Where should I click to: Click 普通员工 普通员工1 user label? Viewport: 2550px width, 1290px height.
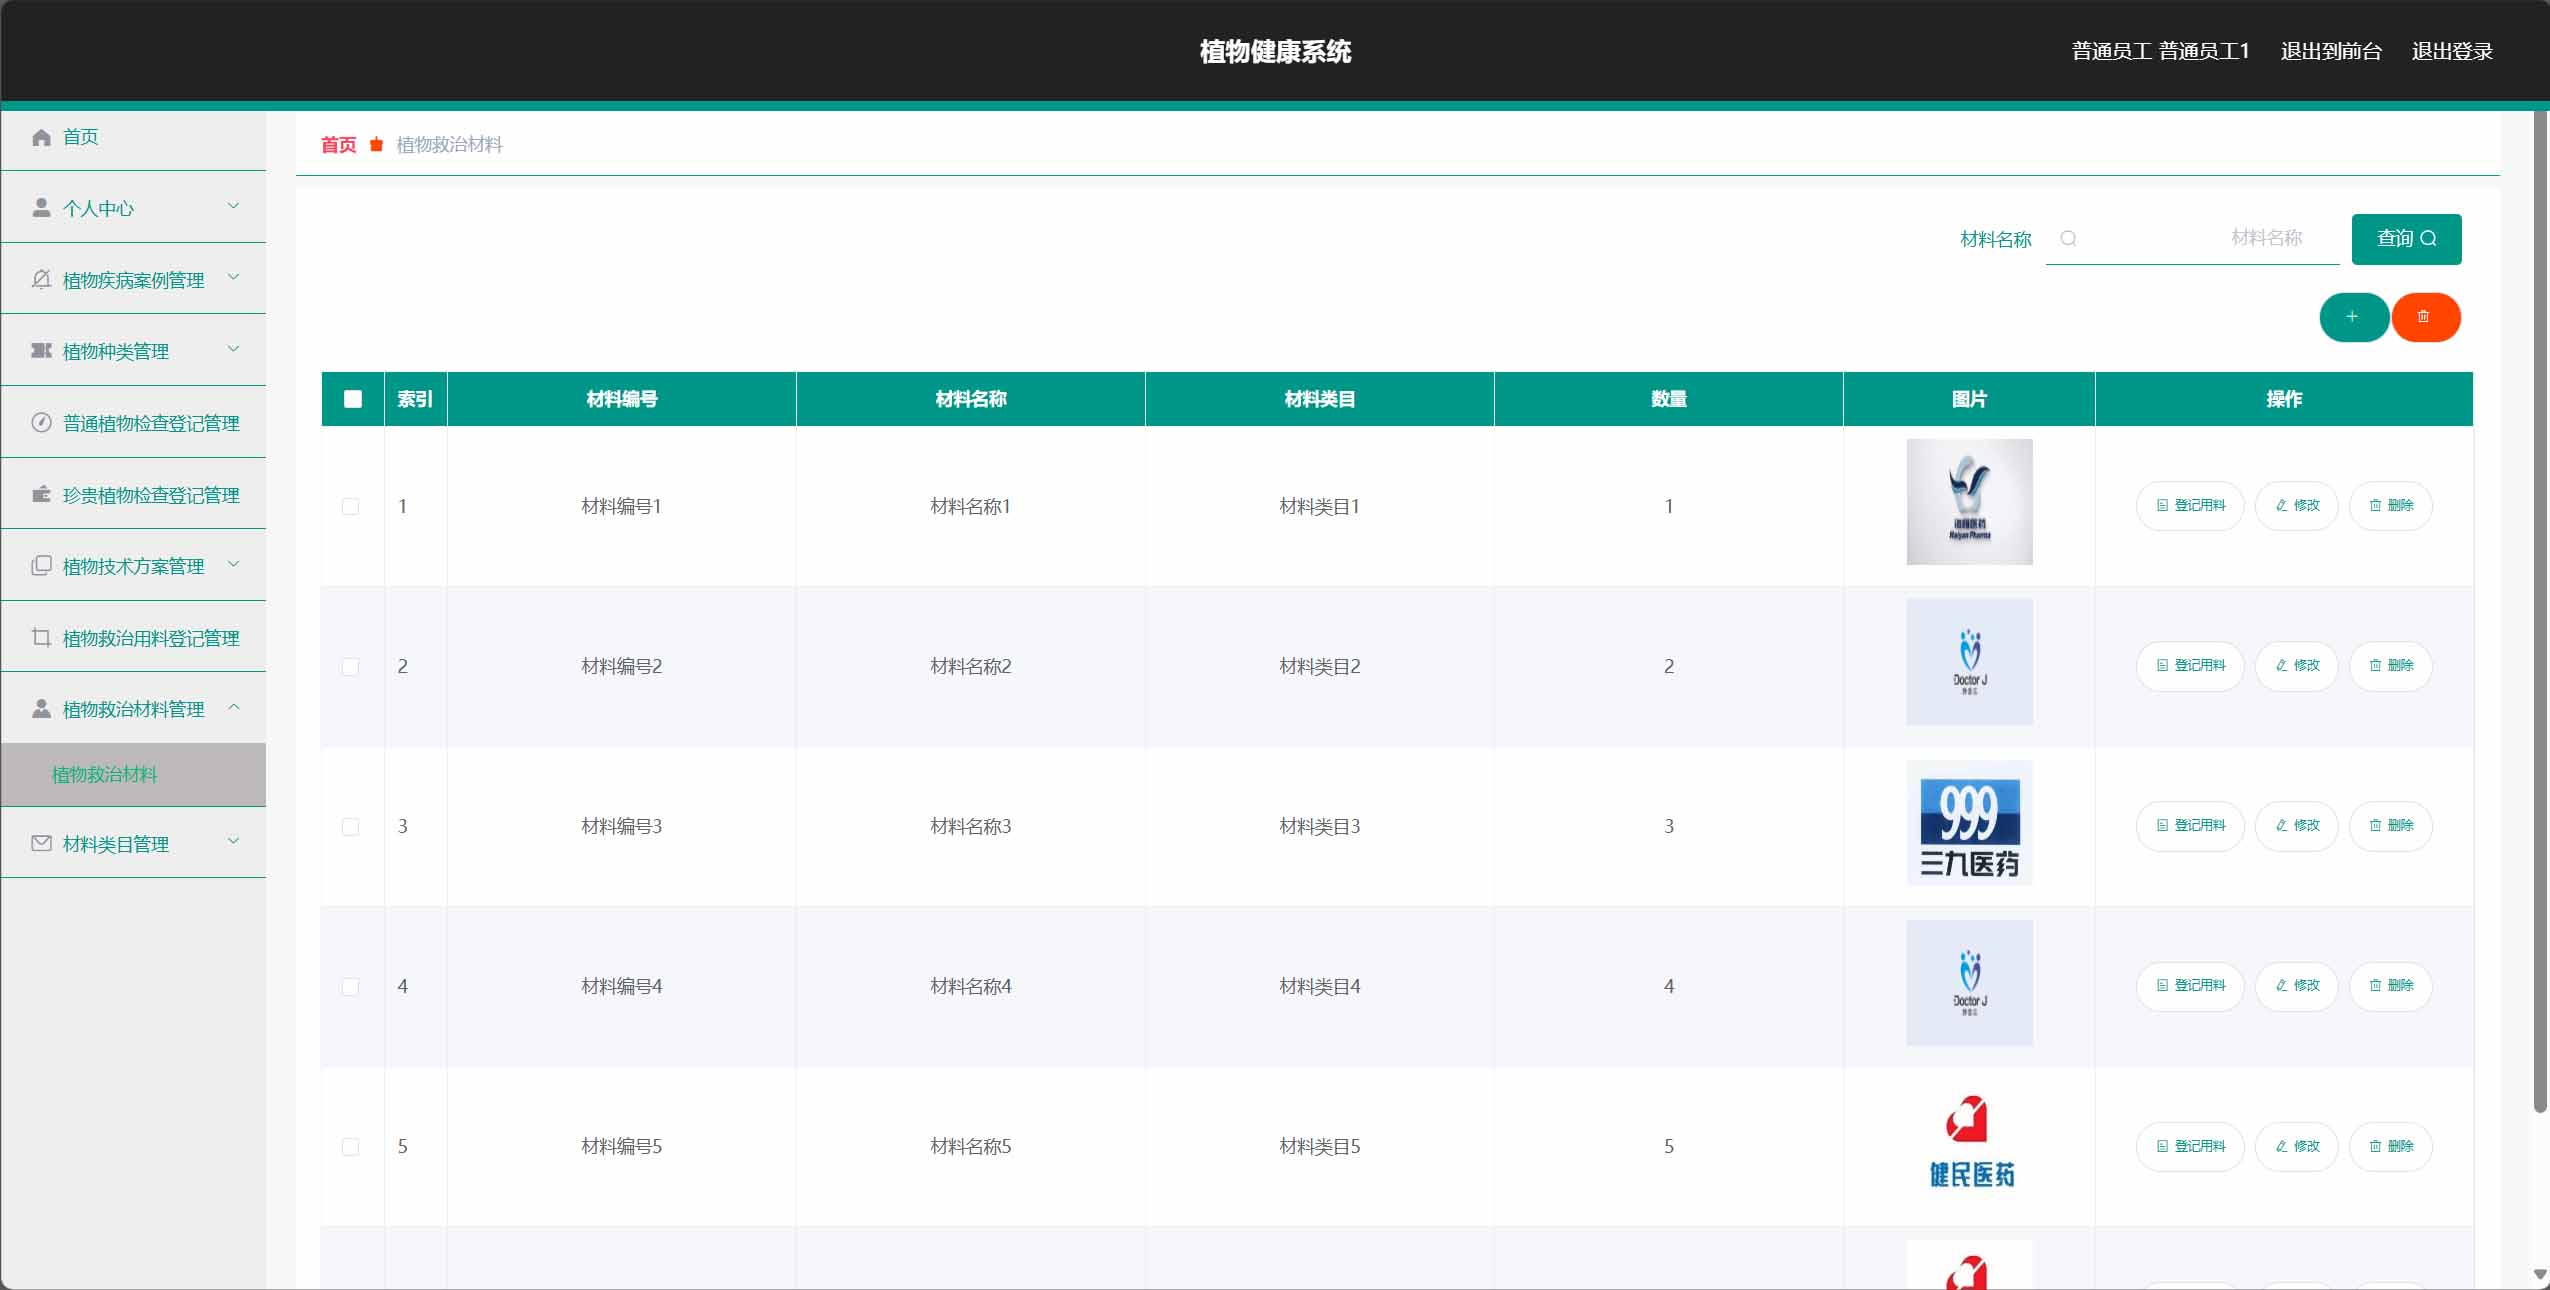click(x=2160, y=51)
